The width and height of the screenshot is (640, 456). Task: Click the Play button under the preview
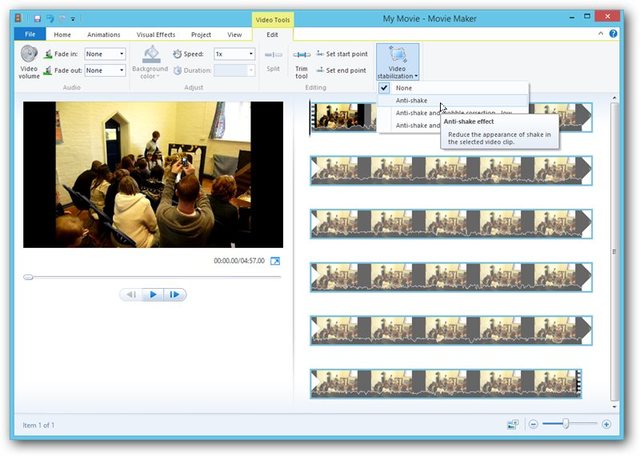[153, 294]
